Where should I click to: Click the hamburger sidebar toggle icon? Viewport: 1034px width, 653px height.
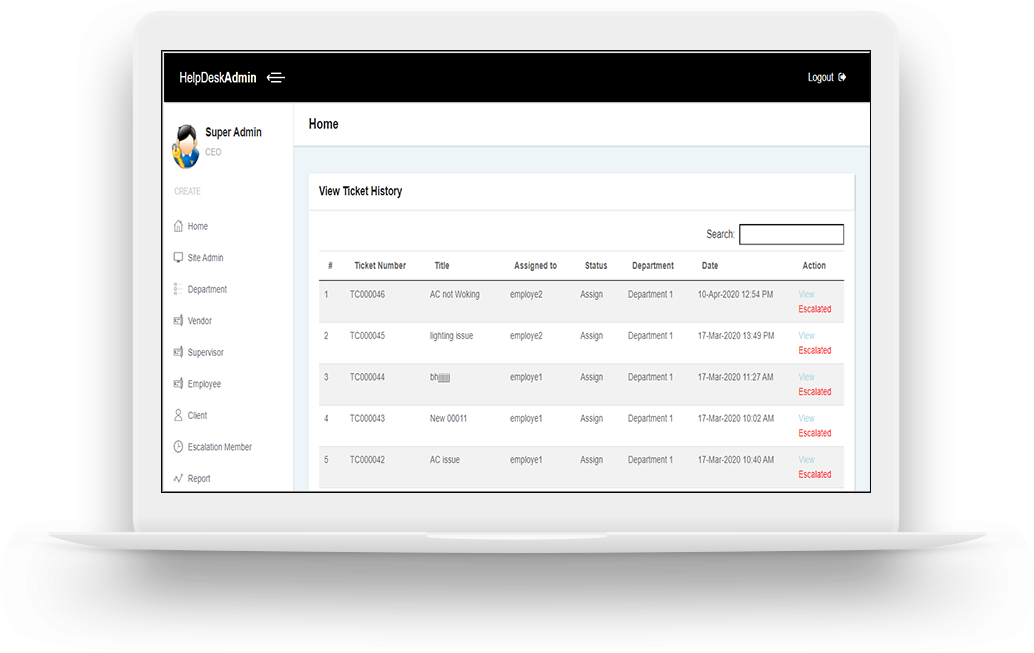[x=276, y=78]
